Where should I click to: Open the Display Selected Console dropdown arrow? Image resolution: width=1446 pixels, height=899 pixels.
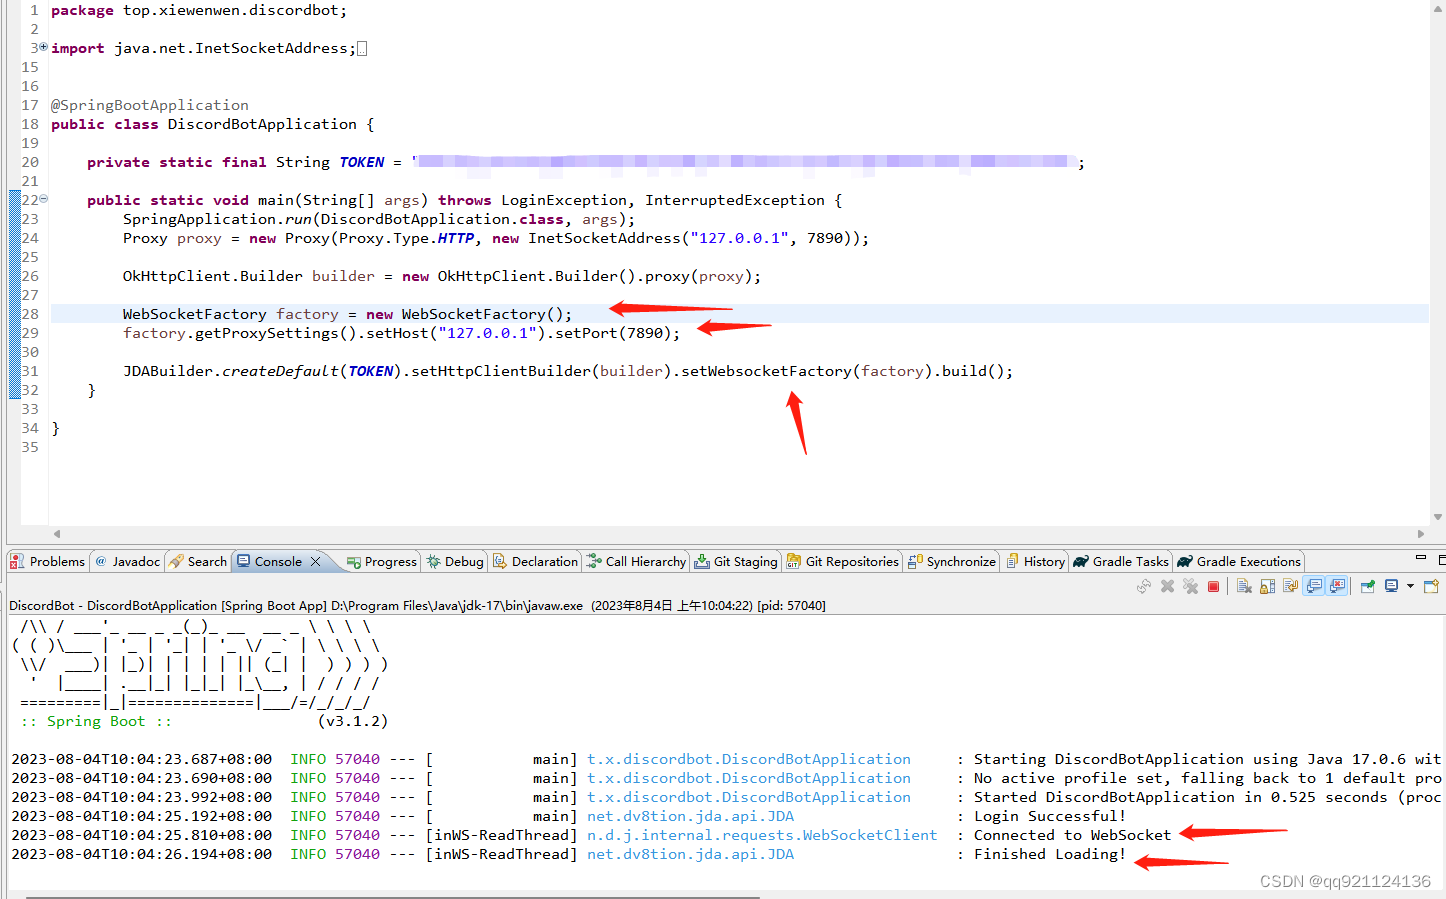[x=1410, y=587]
